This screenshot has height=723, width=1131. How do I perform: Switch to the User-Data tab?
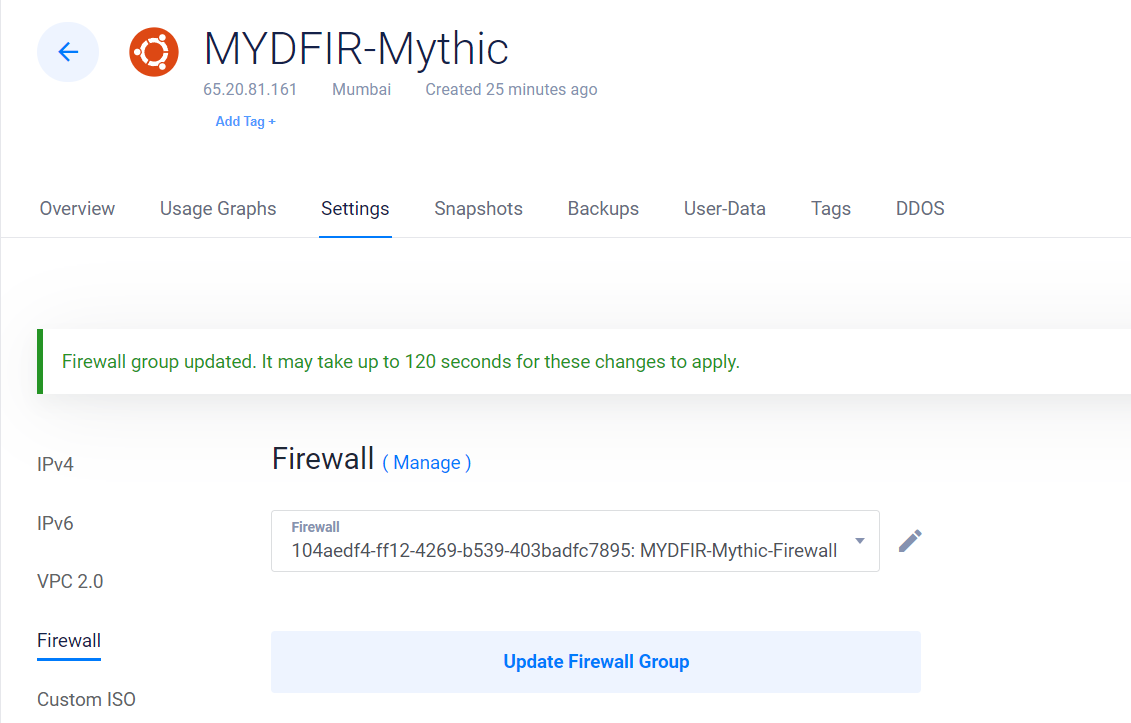click(x=724, y=209)
